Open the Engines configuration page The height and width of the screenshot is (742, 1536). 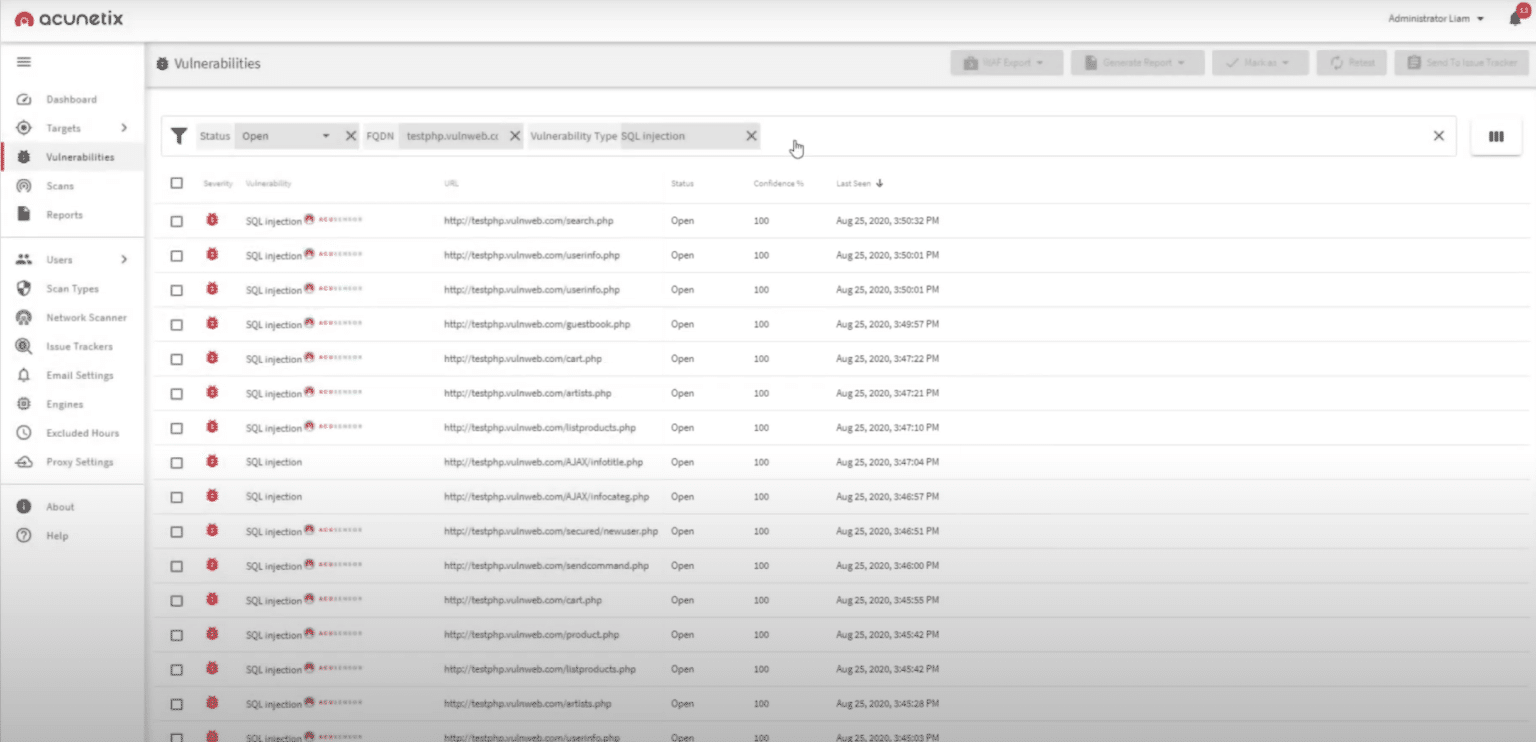tap(65, 404)
